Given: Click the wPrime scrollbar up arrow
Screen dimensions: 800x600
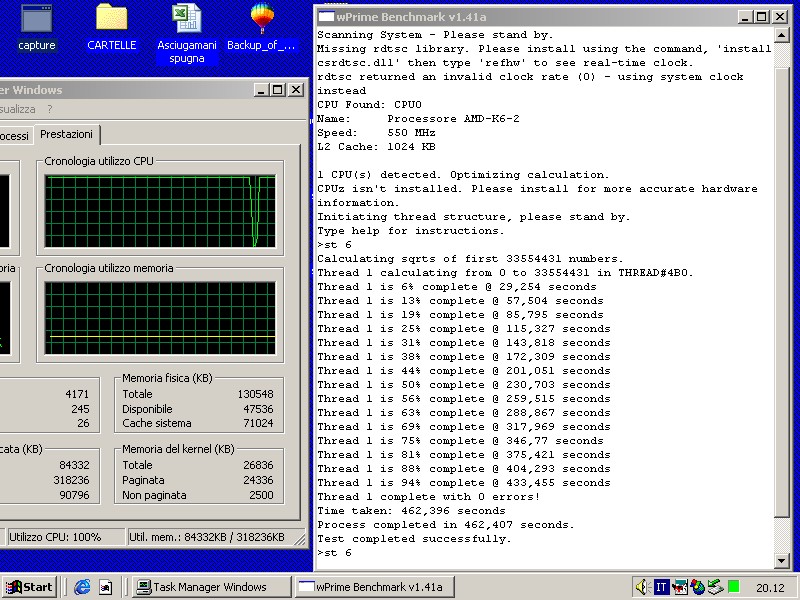Looking at the screenshot, I should [x=781, y=35].
